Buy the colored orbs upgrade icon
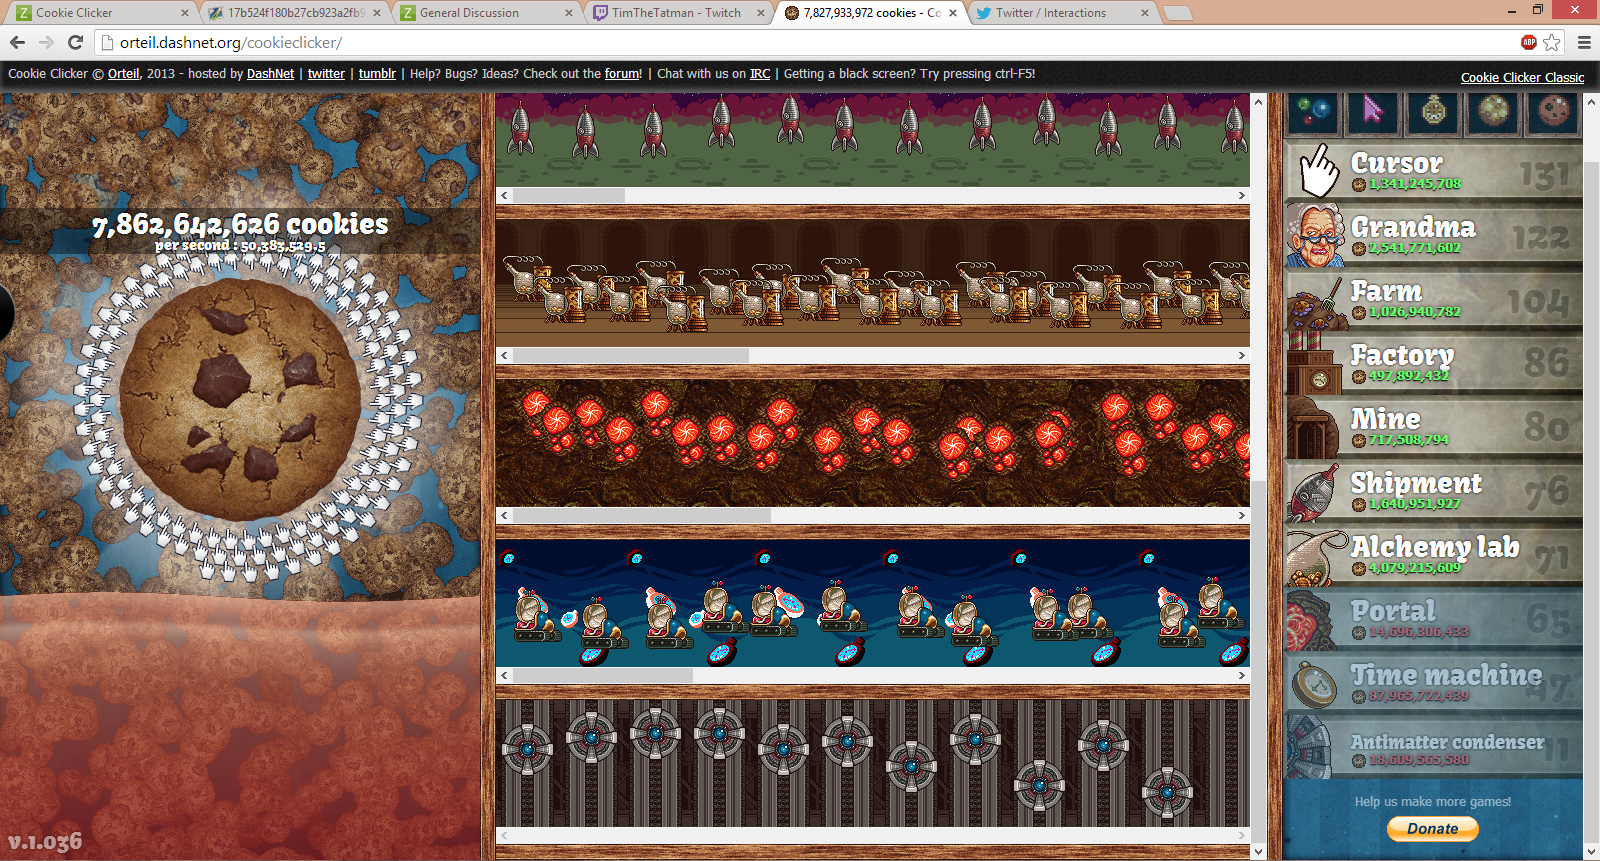 tap(1314, 112)
